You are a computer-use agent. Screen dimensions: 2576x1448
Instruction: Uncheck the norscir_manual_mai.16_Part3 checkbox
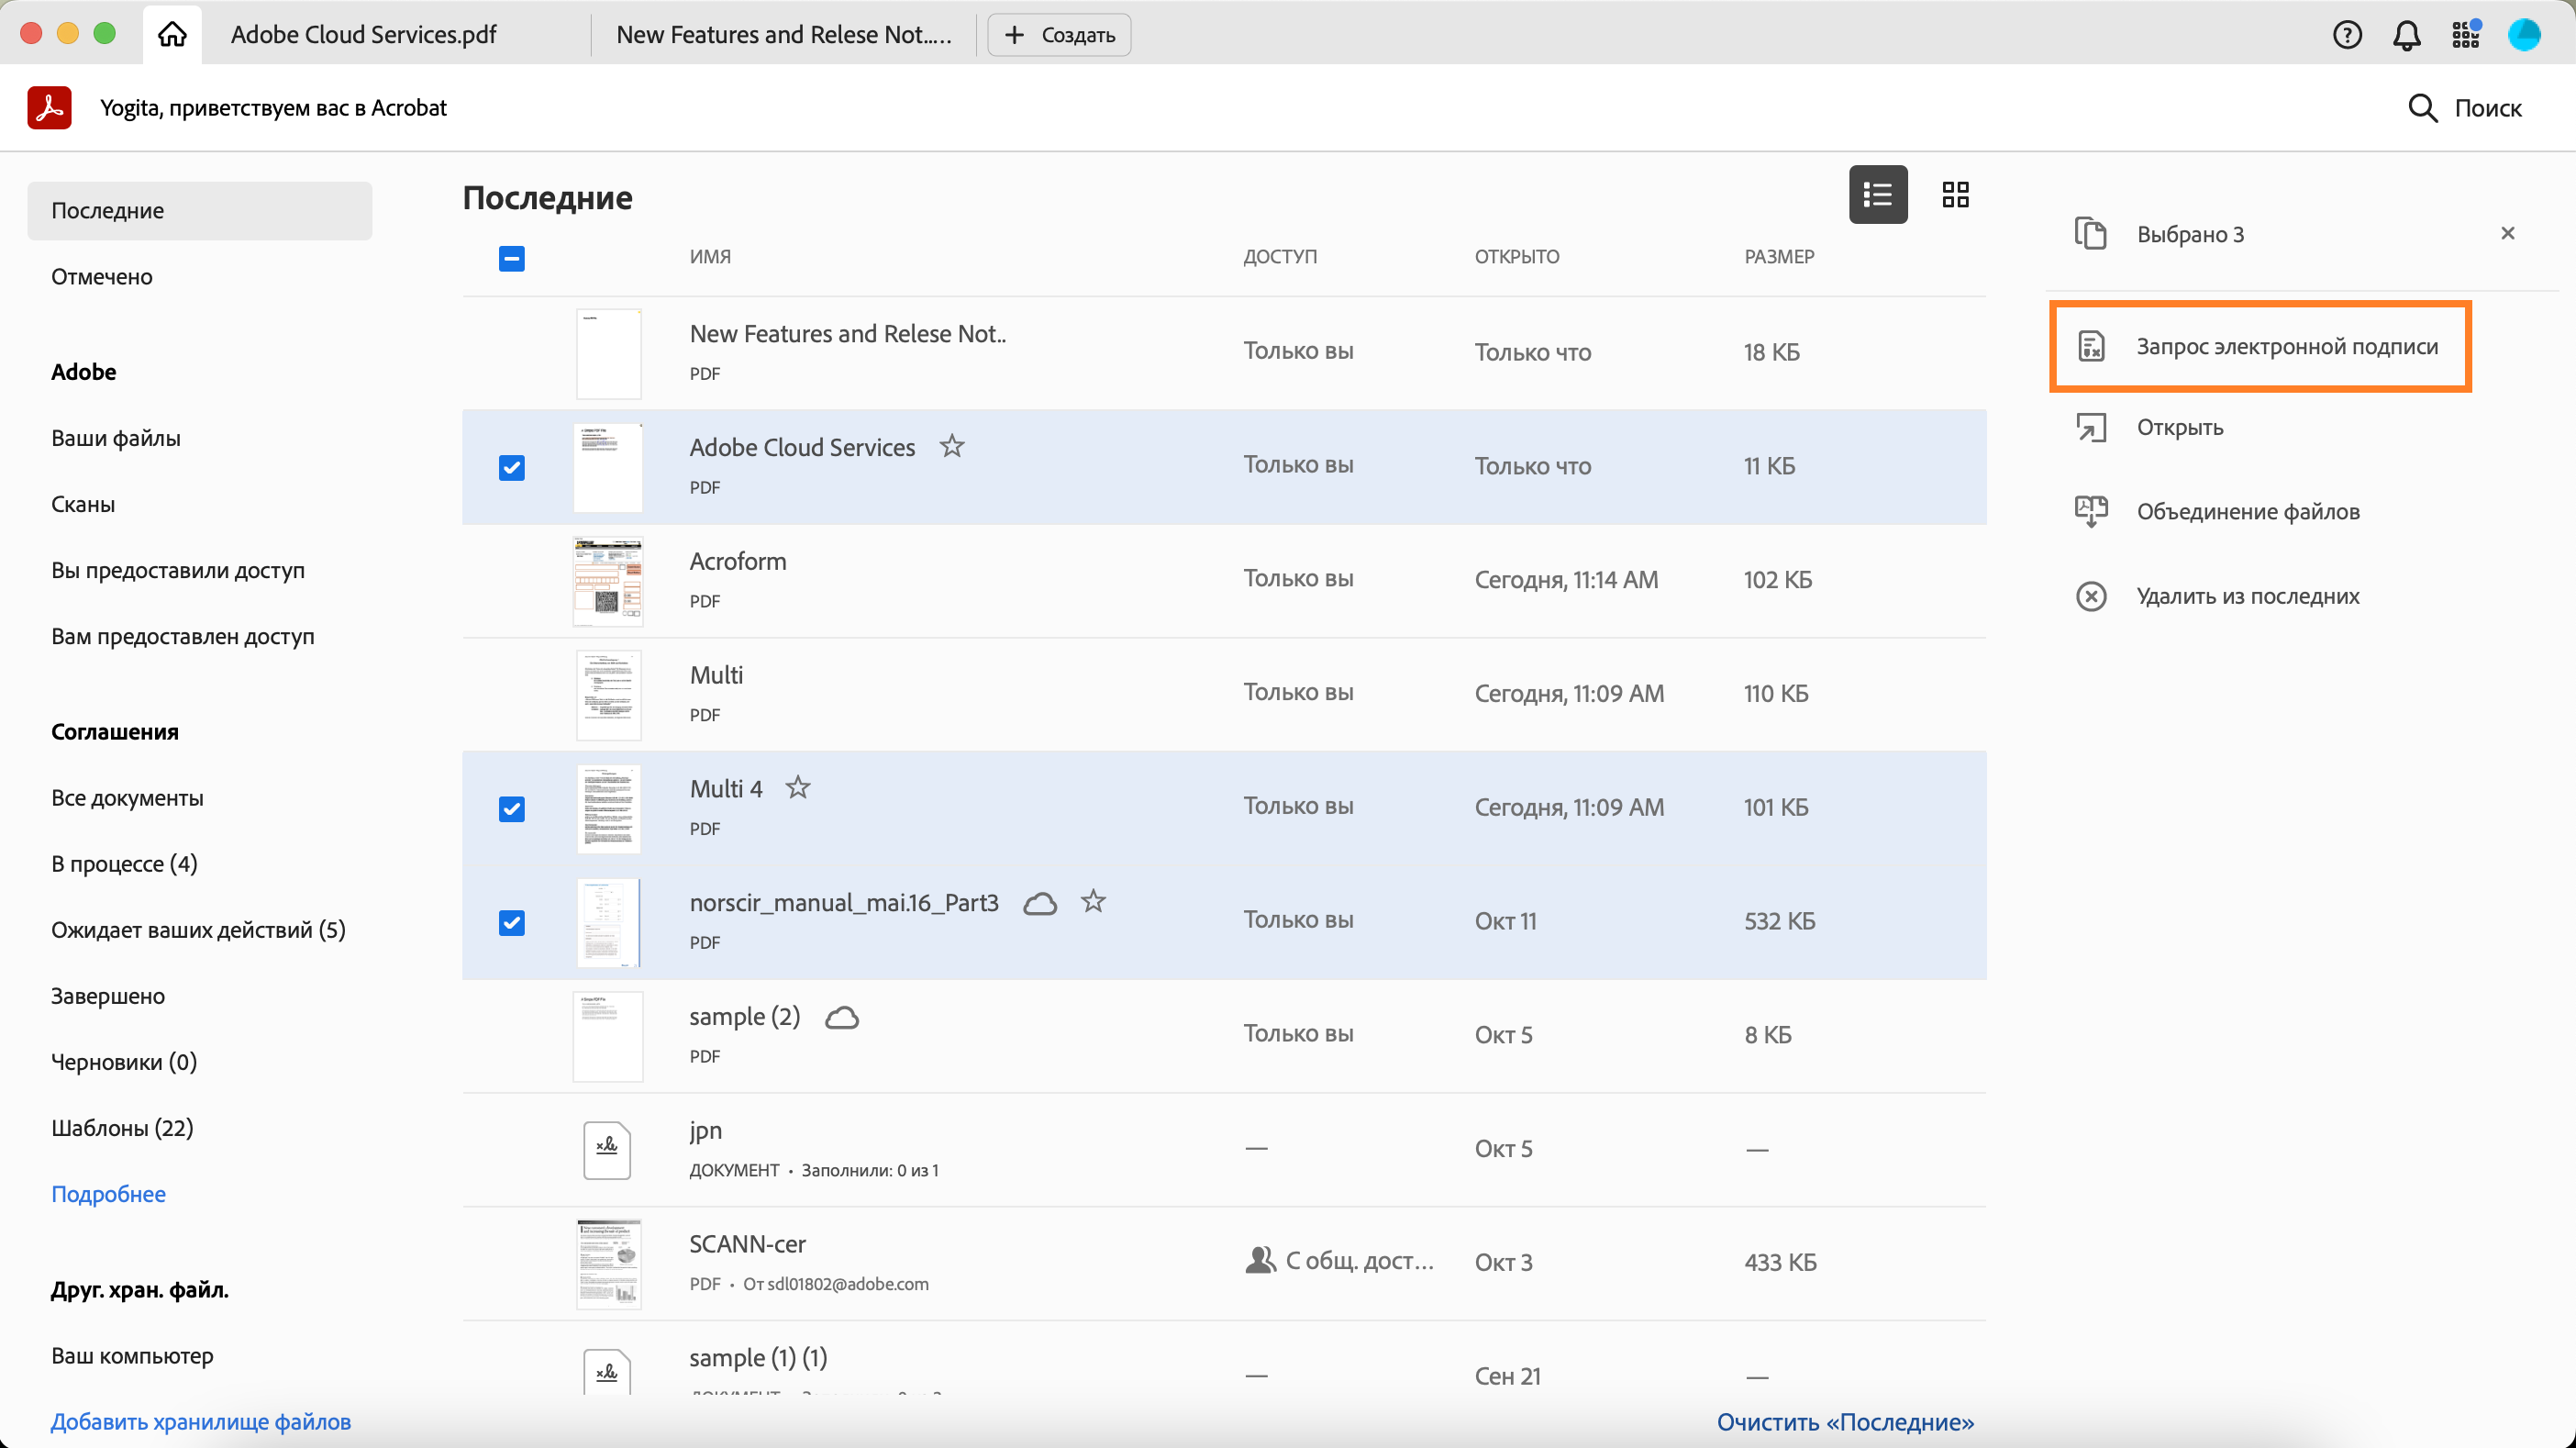tap(511, 922)
